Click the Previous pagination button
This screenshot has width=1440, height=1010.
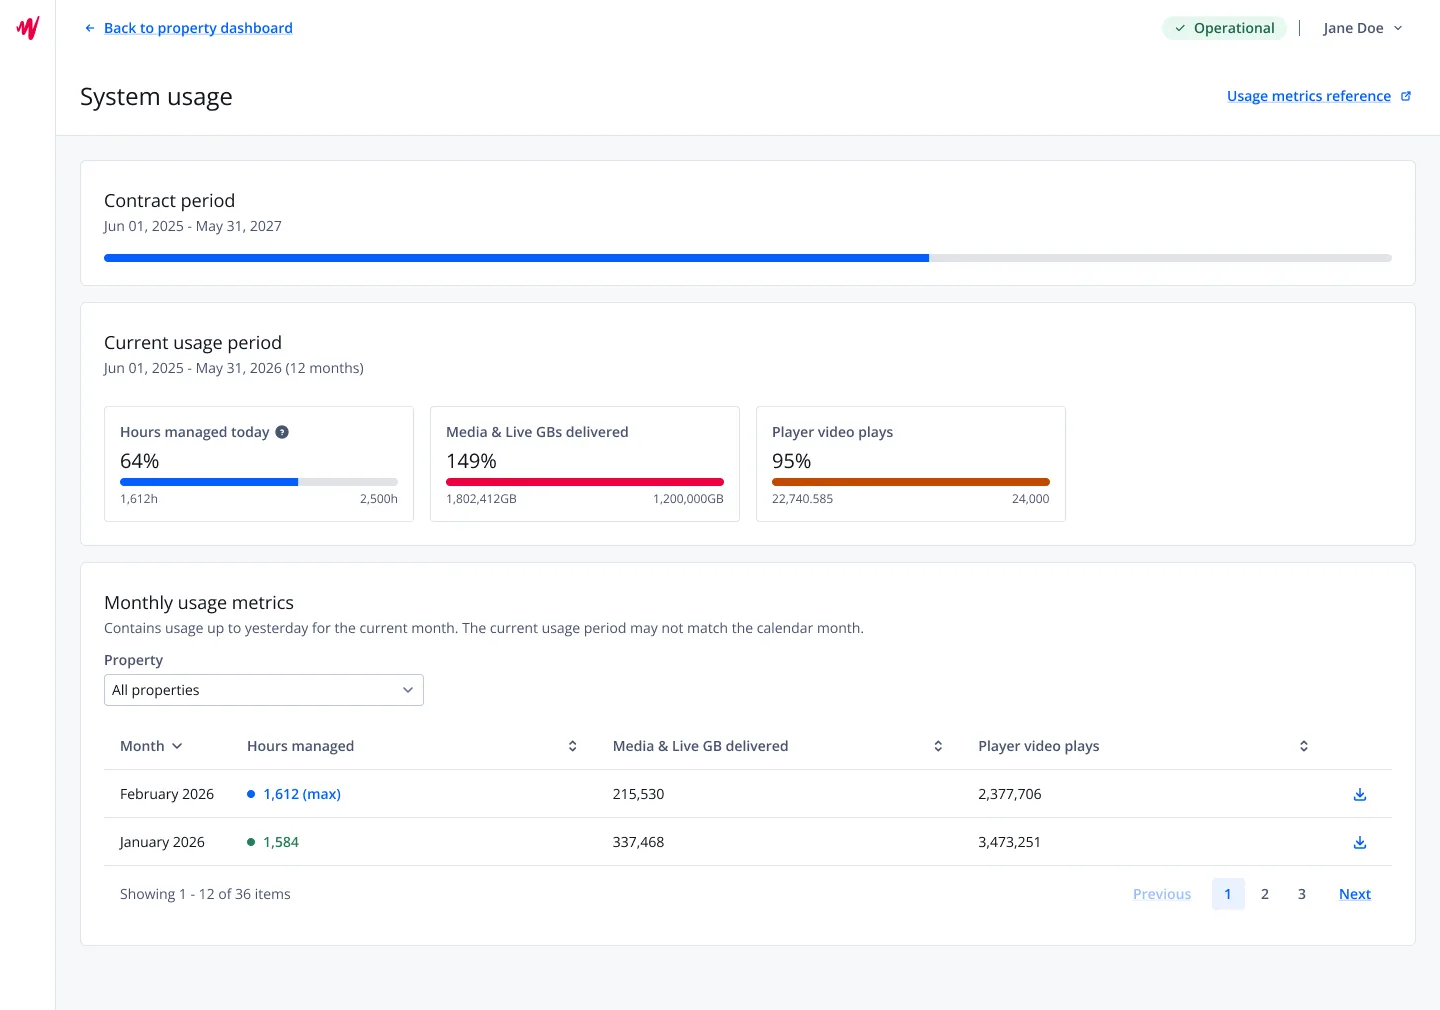pyautogui.click(x=1162, y=894)
